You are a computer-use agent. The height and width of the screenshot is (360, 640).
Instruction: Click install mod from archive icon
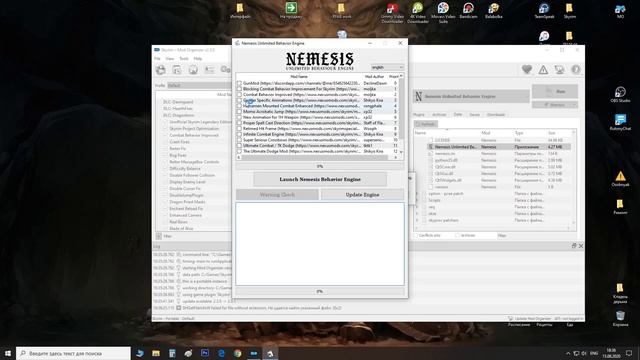177,70
